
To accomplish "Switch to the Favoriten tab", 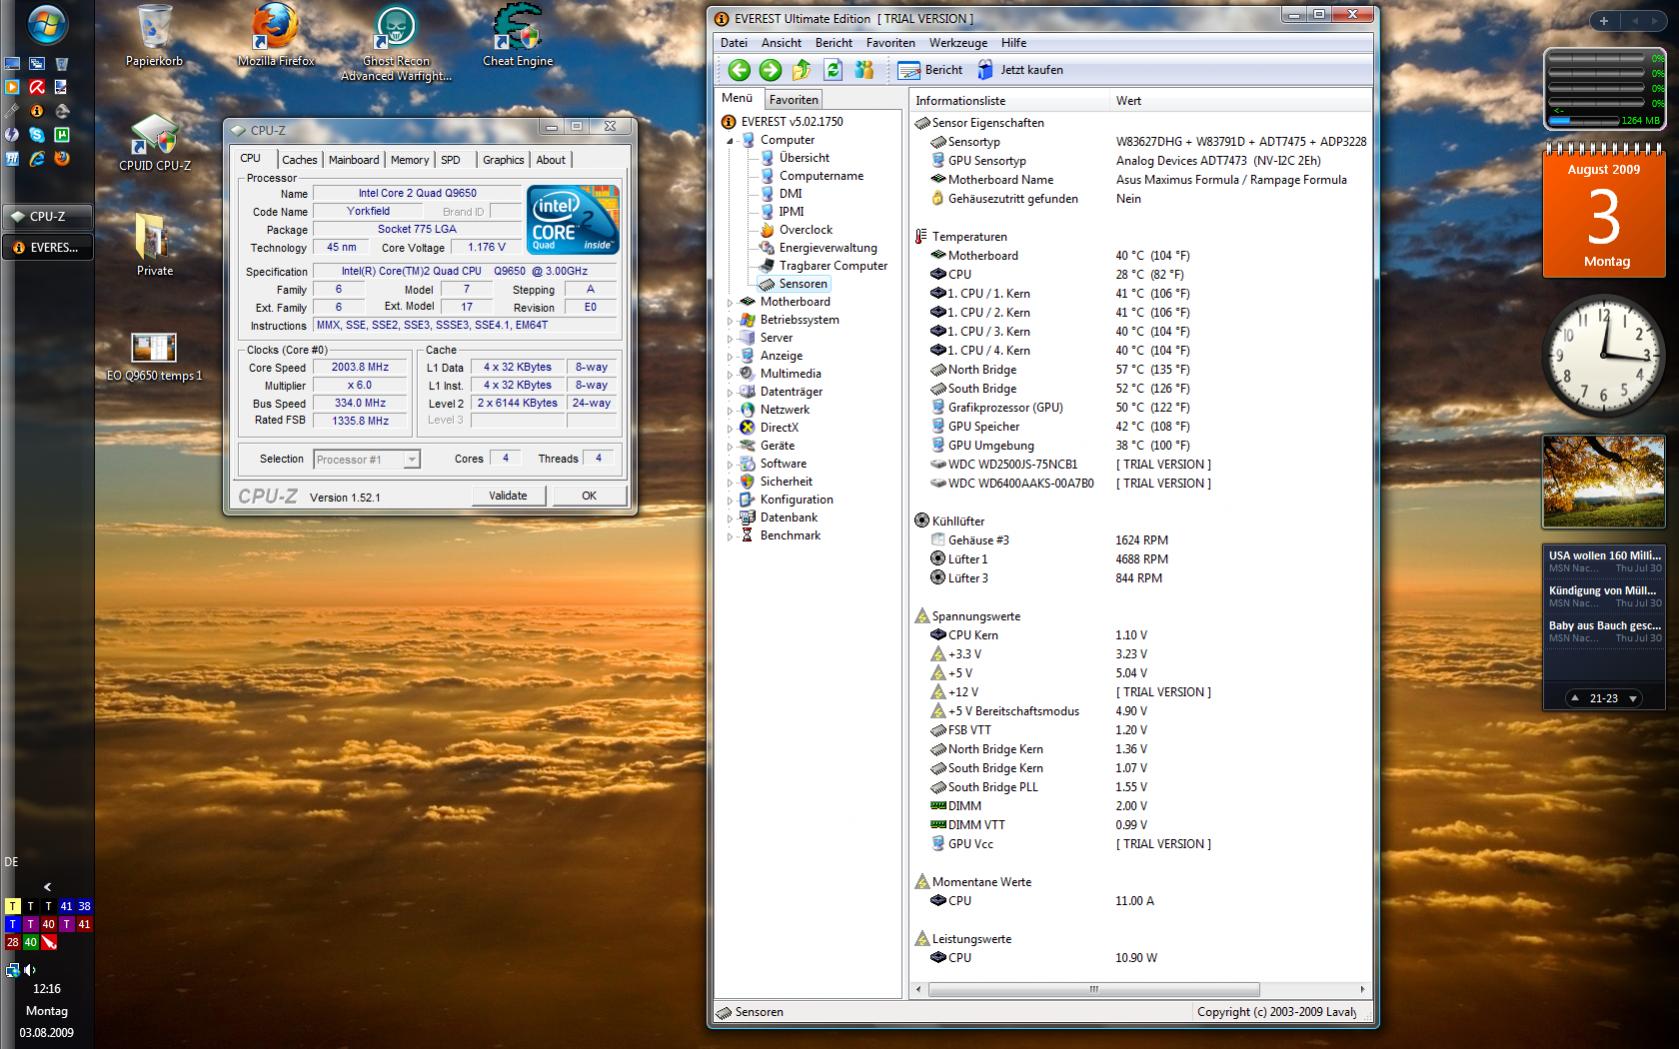I will [793, 100].
